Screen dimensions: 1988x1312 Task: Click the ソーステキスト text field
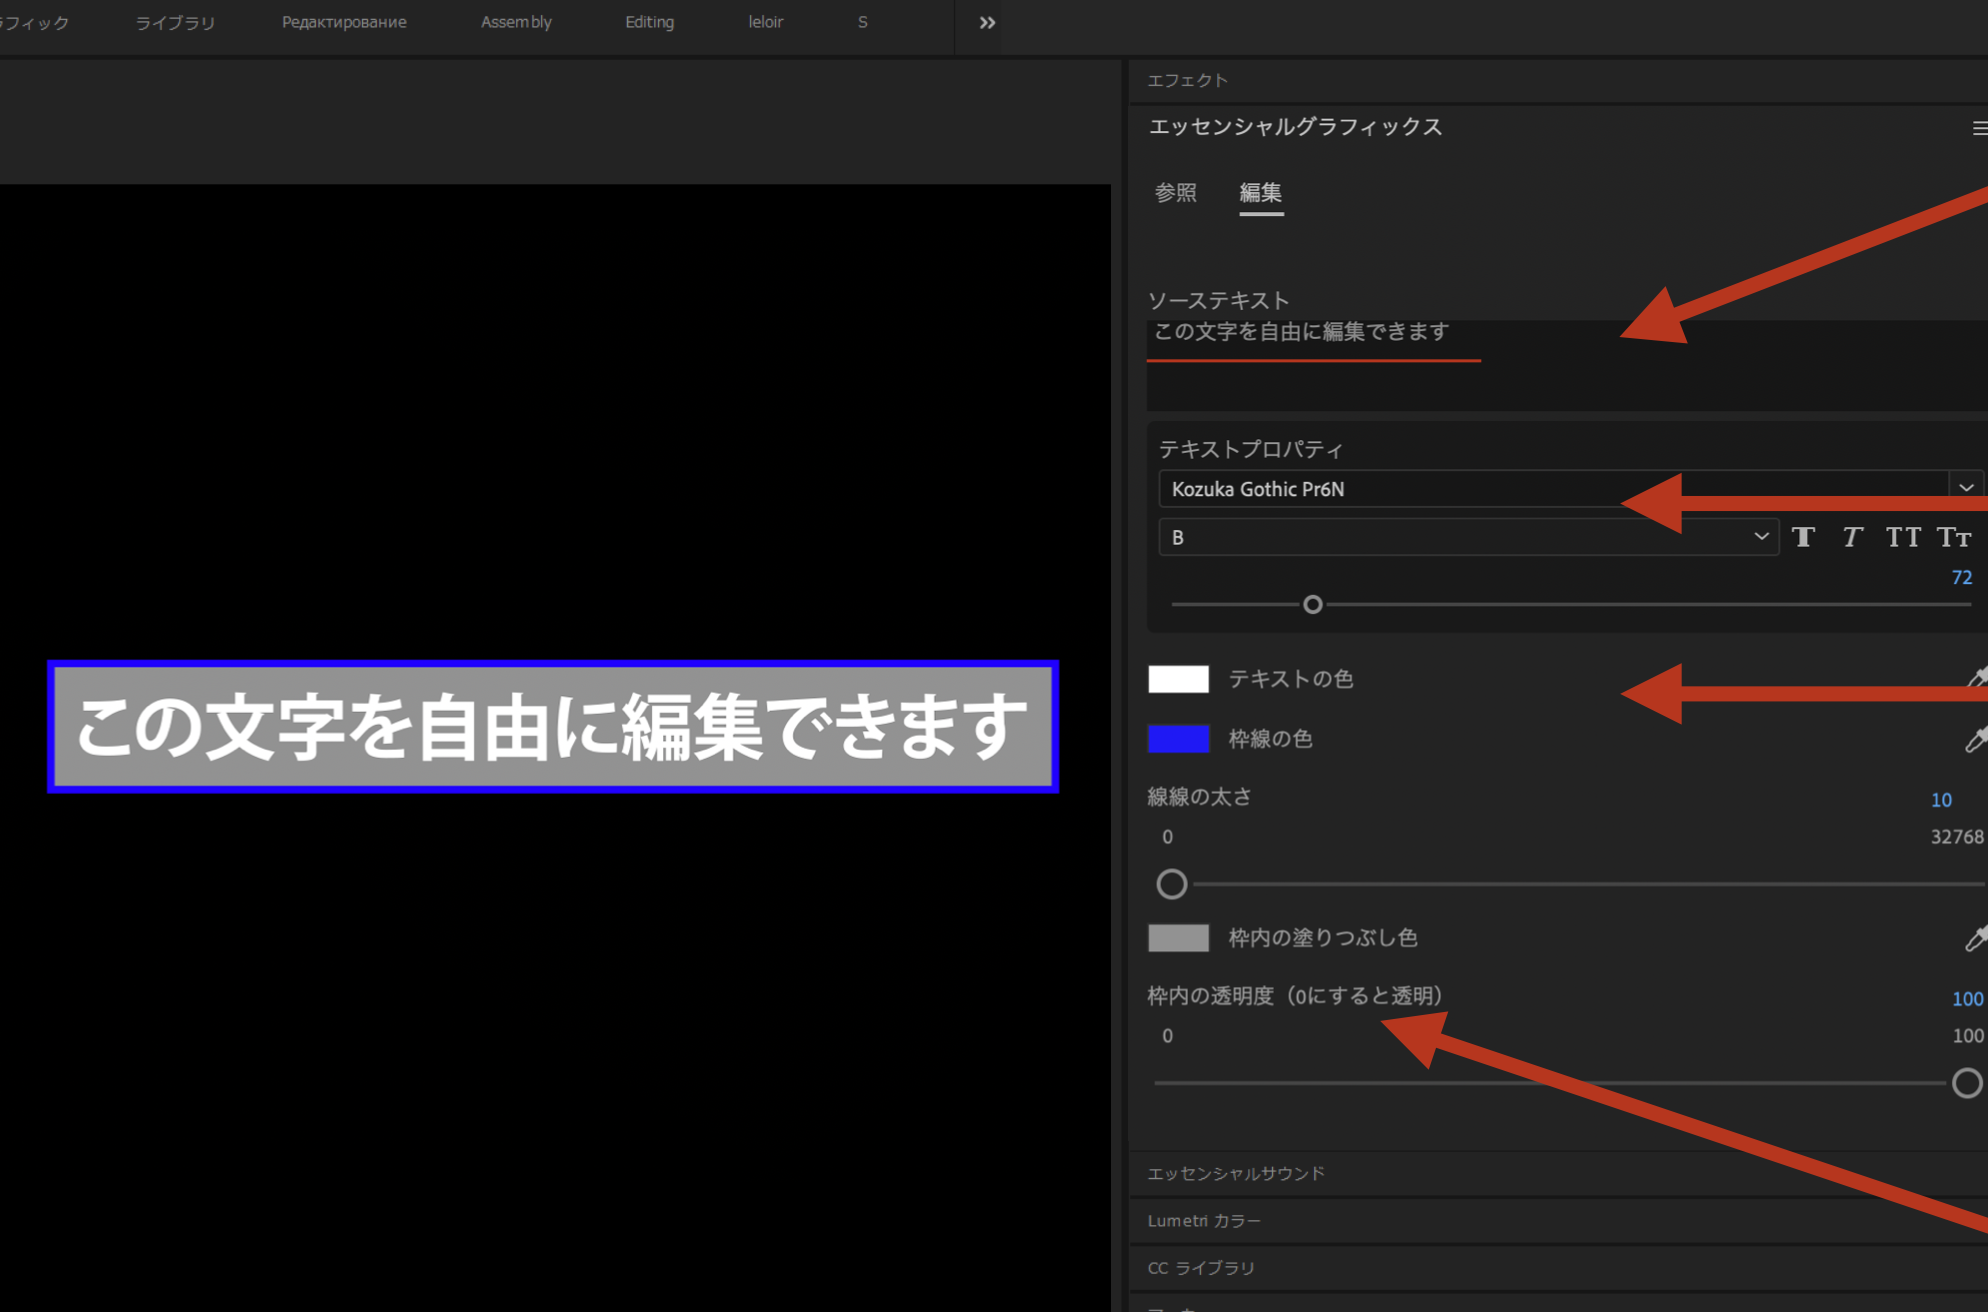pyautogui.click(x=1567, y=365)
